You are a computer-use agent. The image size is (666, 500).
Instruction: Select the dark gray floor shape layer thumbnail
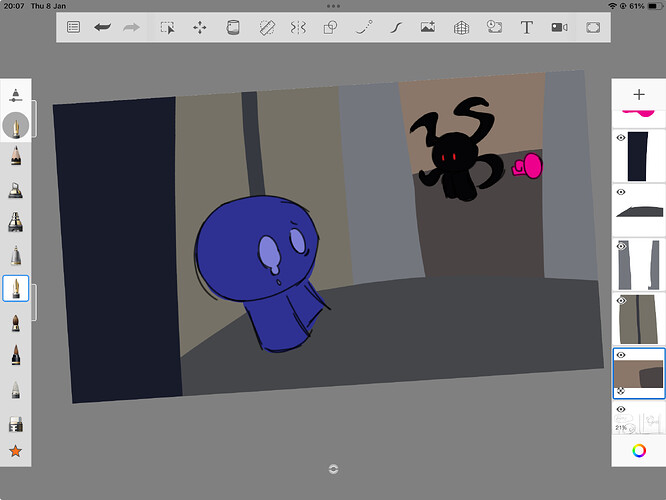click(x=640, y=210)
